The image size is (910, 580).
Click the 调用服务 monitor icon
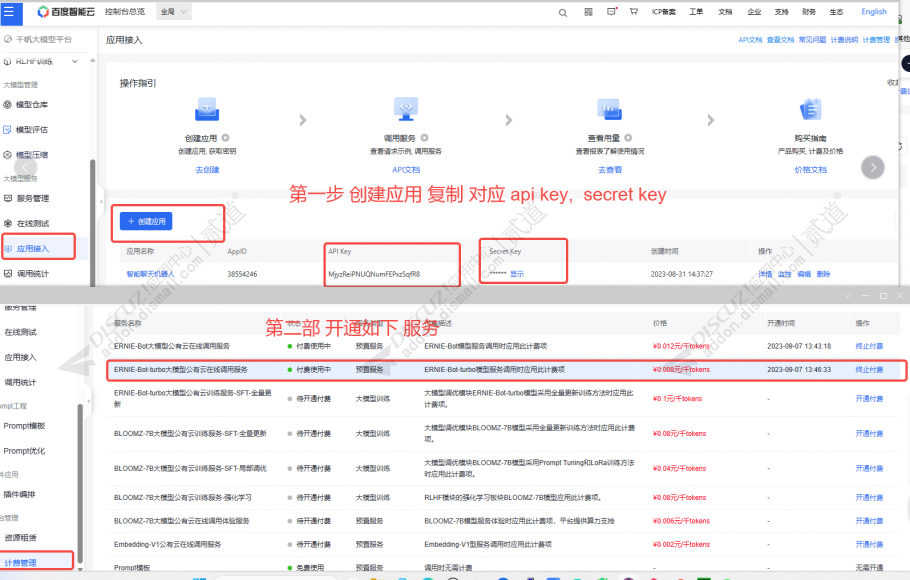tap(406, 109)
